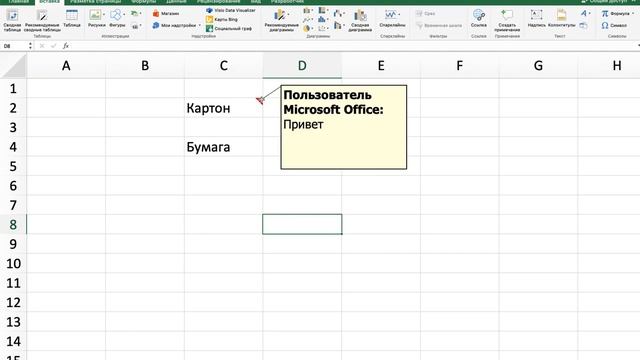
Task: Insert a SmartArt graphic
Action: pyautogui.click(x=134, y=14)
